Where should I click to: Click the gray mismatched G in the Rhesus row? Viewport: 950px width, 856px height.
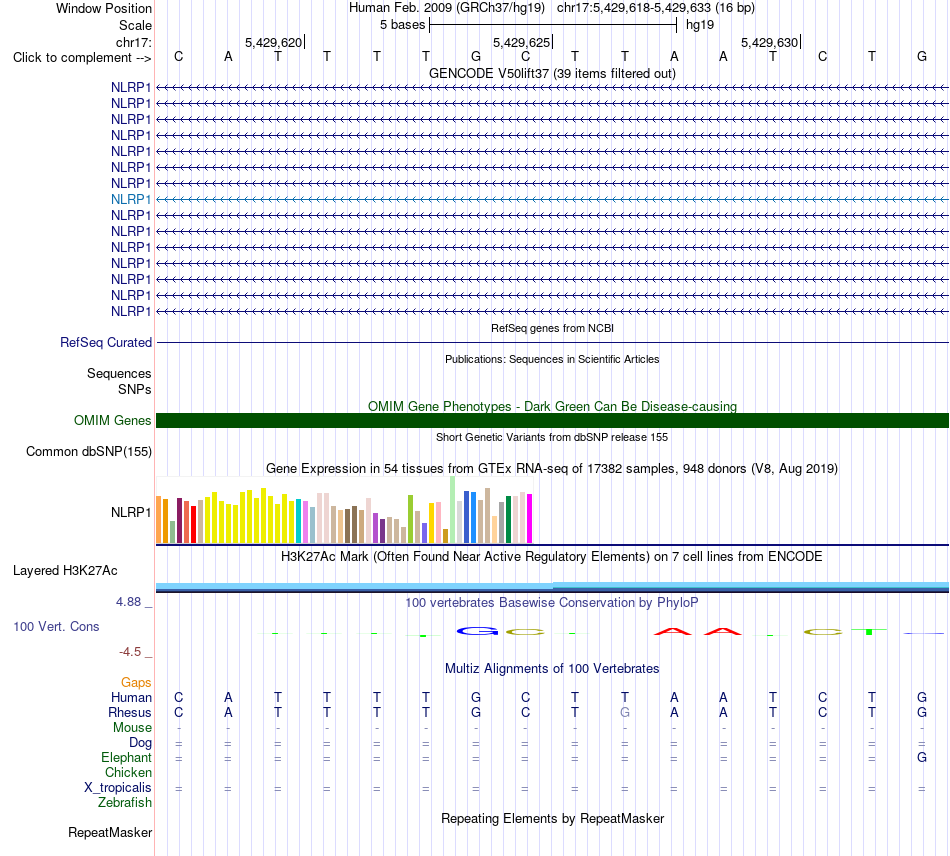625,712
